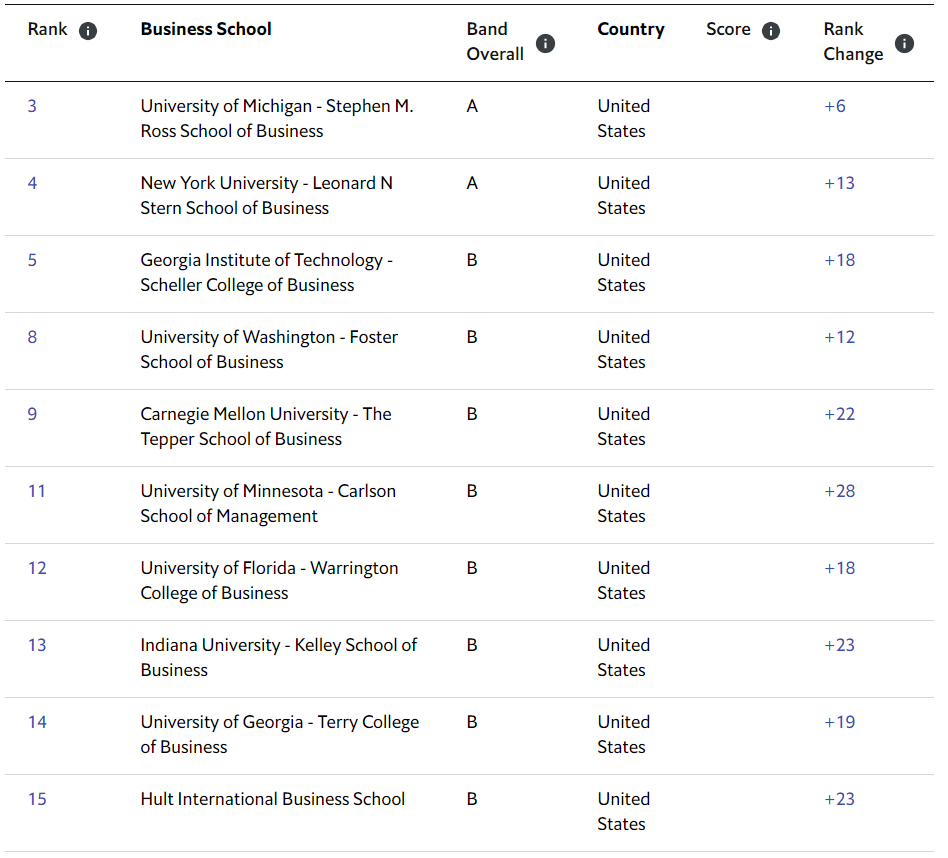
Task: Open University of Michigan Ross School entry
Action: click(276, 118)
